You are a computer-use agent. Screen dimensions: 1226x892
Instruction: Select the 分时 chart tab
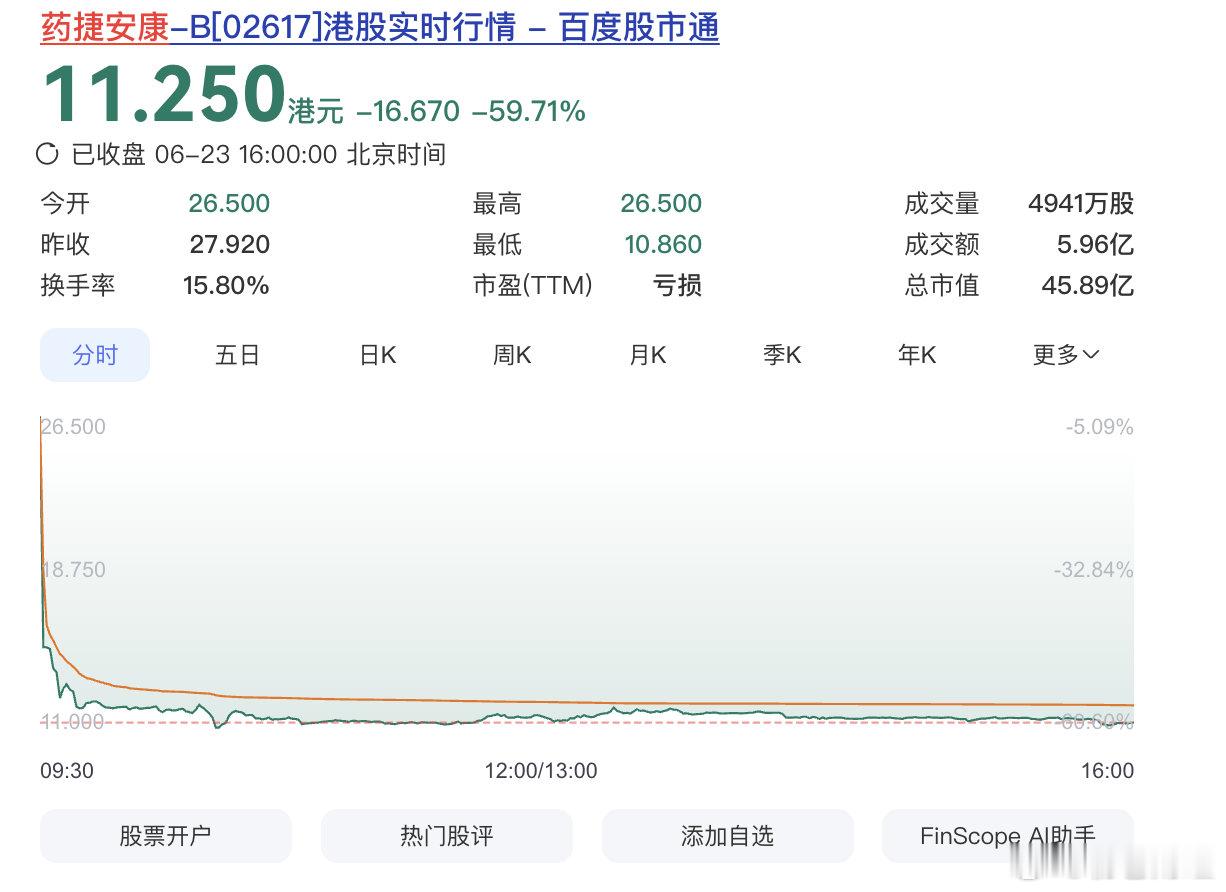tap(95, 355)
